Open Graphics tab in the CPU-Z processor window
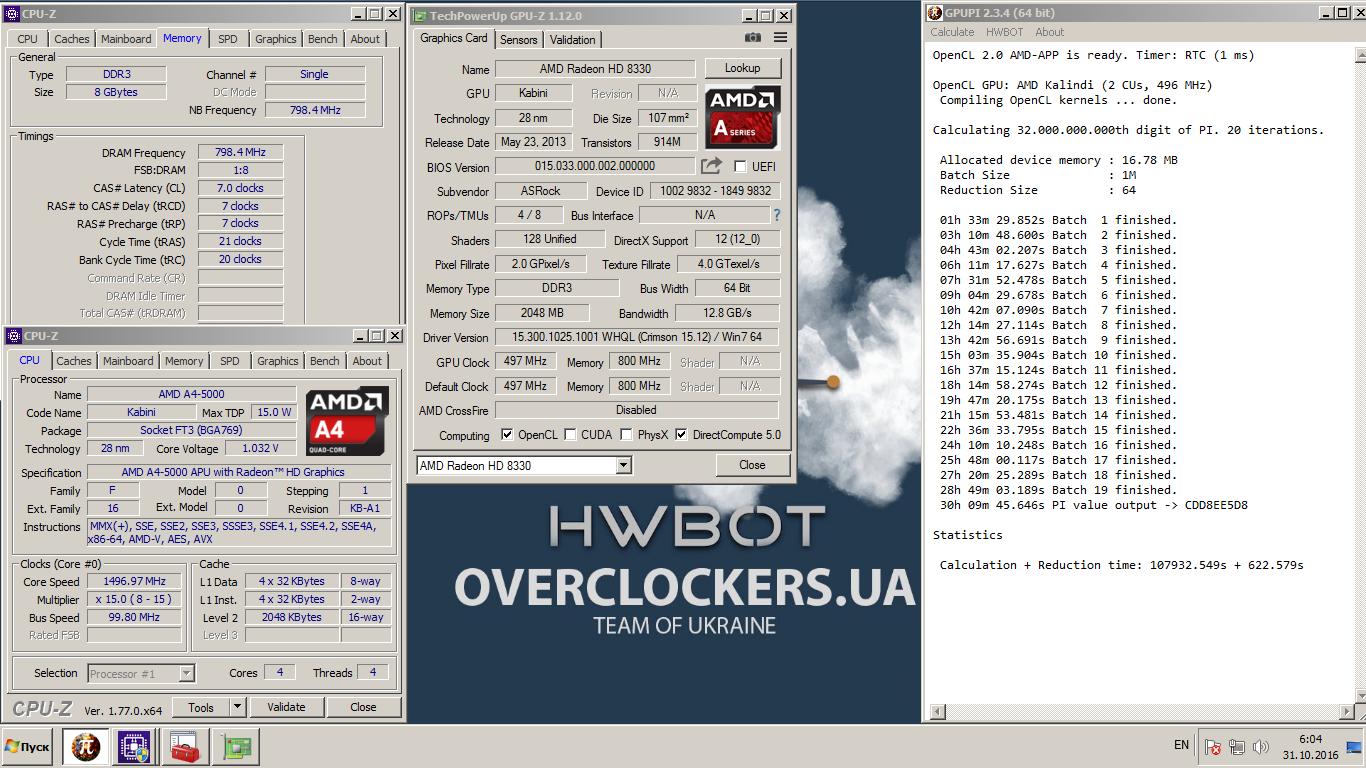Image resolution: width=1366 pixels, height=768 pixels. 277,361
